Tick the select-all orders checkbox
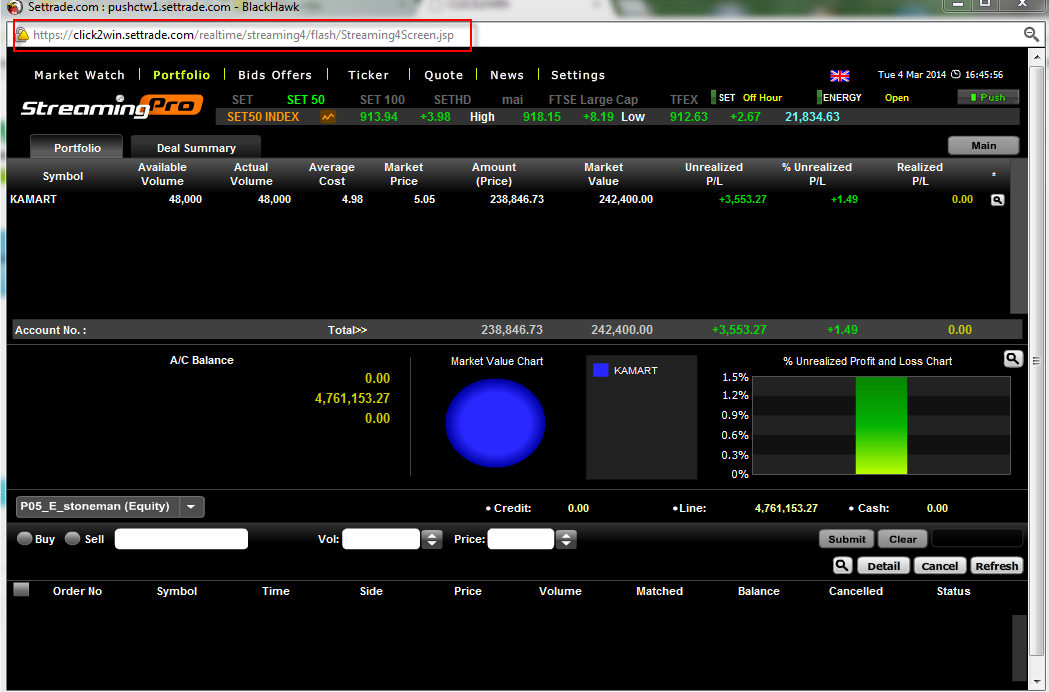Screen dimensions: 1049x692 coord(21,589)
